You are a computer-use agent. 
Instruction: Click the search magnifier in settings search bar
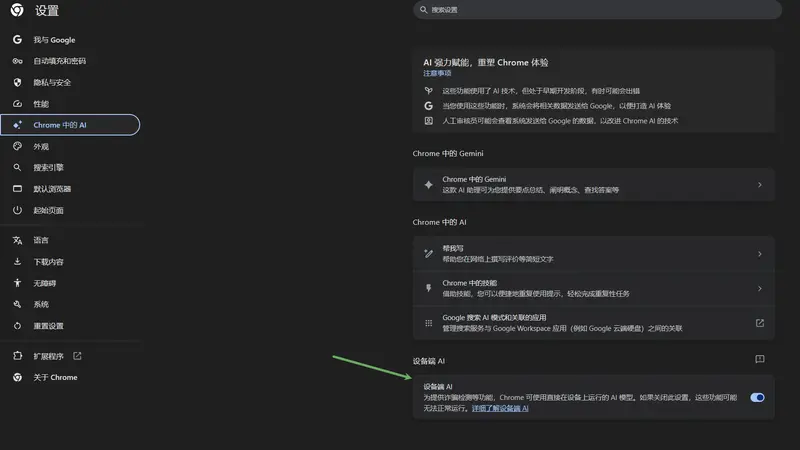(423, 10)
